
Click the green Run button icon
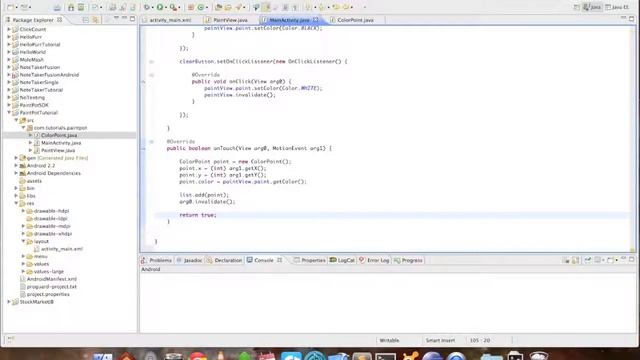point(160,7)
